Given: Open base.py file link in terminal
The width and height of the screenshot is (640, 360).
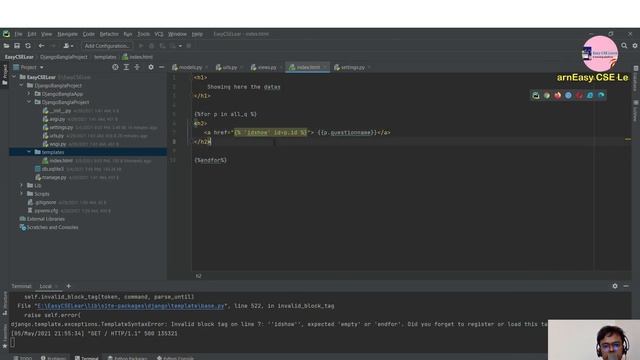Looking at the screenshot, I should 130,306.
